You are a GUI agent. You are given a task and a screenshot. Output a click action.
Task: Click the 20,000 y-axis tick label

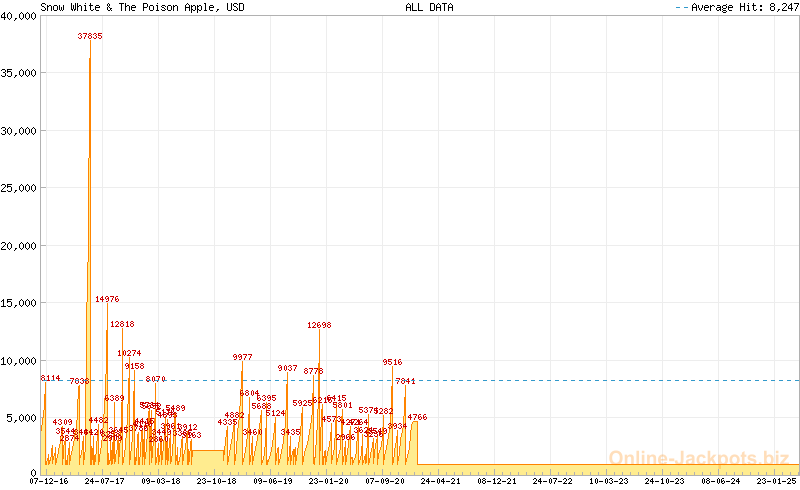[x=20, y=245]
